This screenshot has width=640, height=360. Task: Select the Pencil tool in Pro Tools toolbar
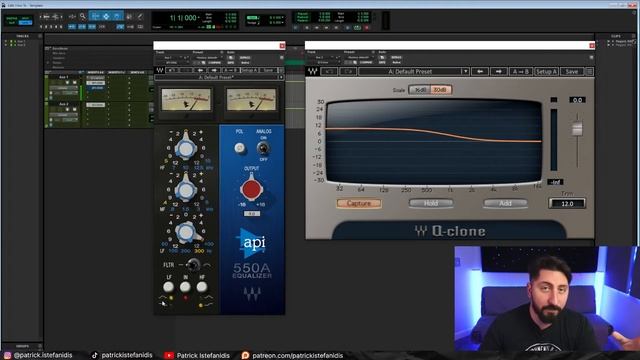140,16
